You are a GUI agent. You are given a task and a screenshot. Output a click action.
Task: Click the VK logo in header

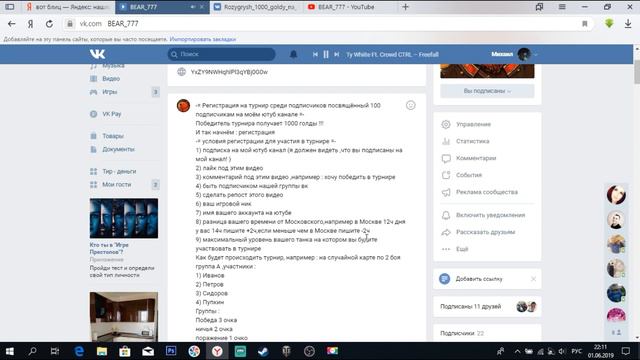pos(97,54)
